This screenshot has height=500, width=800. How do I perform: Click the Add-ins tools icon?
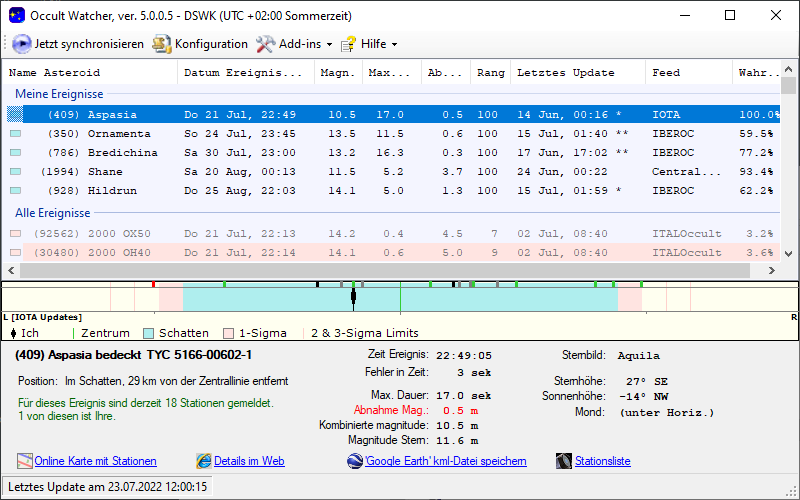click(x=265, y=44)
